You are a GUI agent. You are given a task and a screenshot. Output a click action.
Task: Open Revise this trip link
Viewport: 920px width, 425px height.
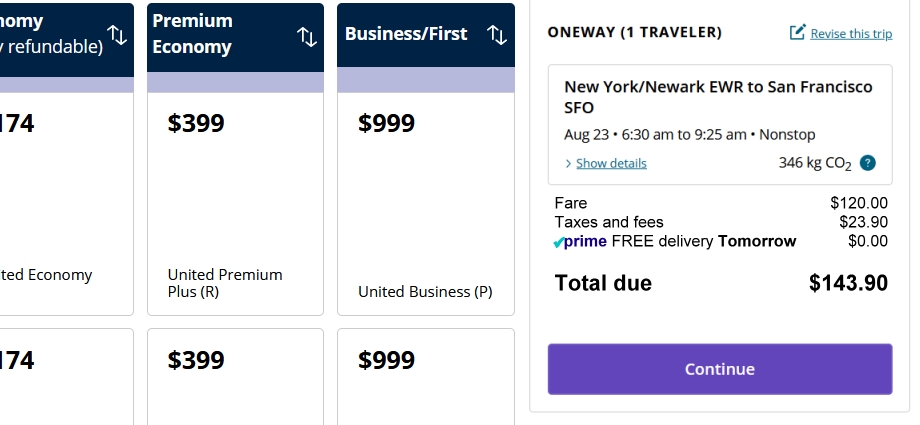pyautogui.click(x=851, y=34)
